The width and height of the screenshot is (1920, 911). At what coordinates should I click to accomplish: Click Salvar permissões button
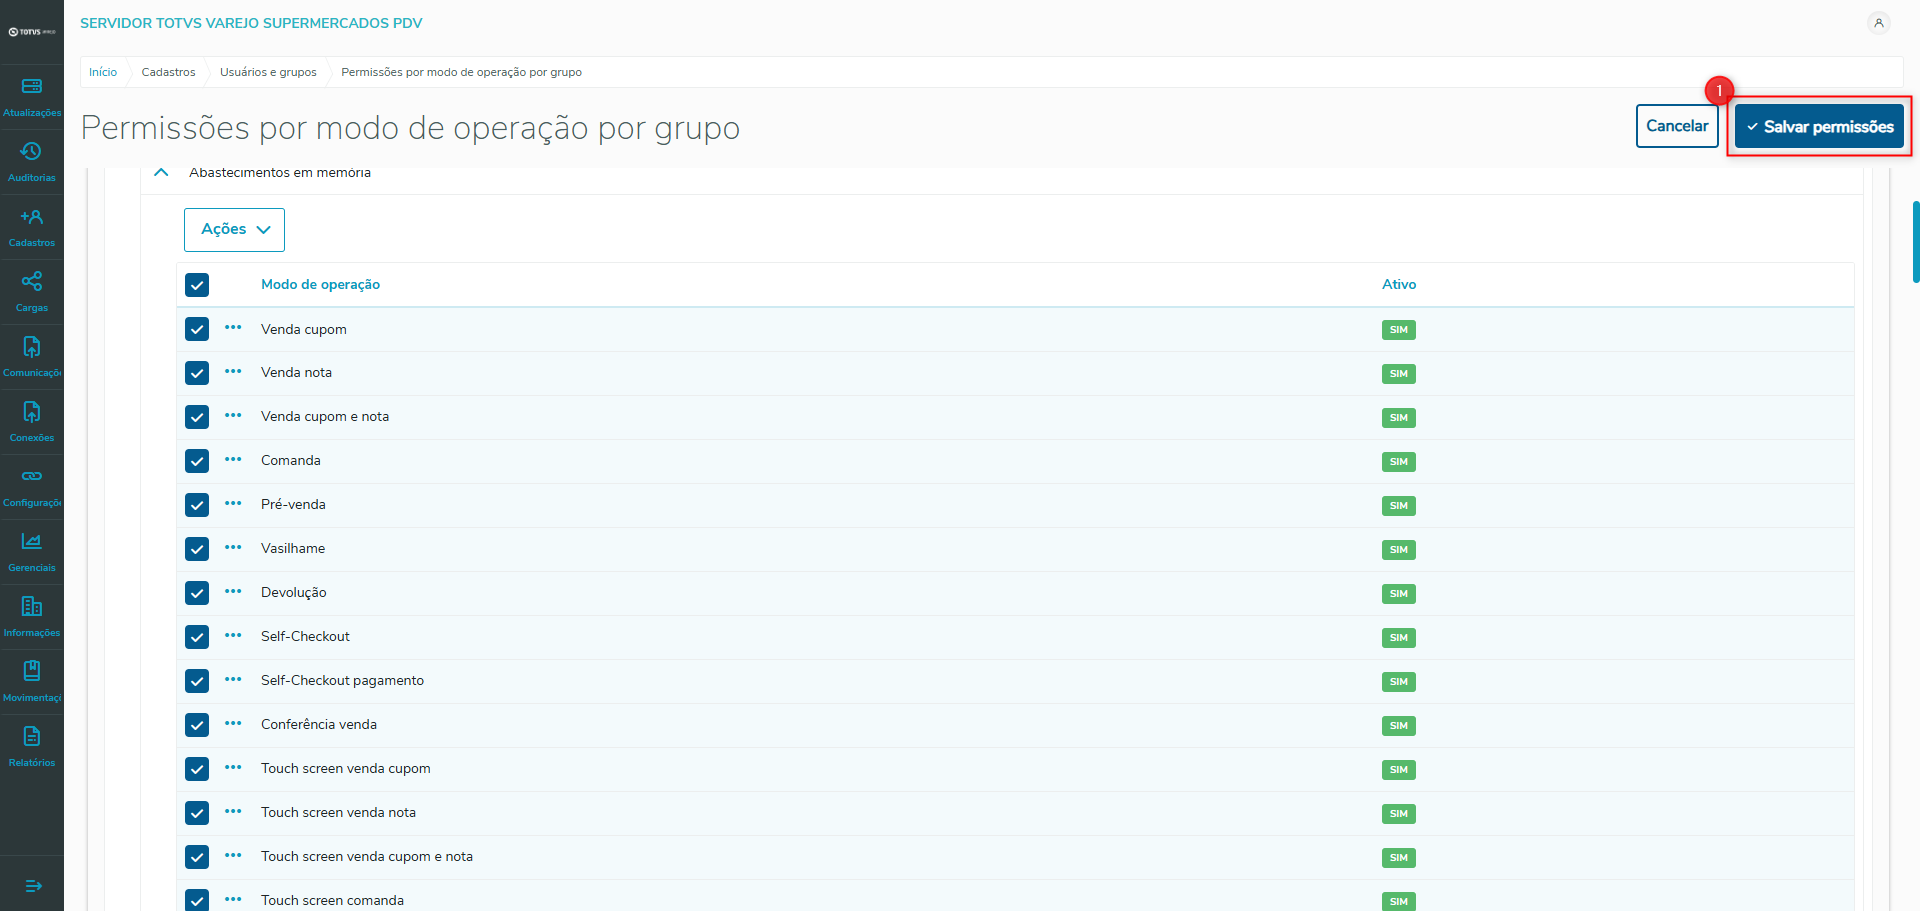tap(1819, 126)
